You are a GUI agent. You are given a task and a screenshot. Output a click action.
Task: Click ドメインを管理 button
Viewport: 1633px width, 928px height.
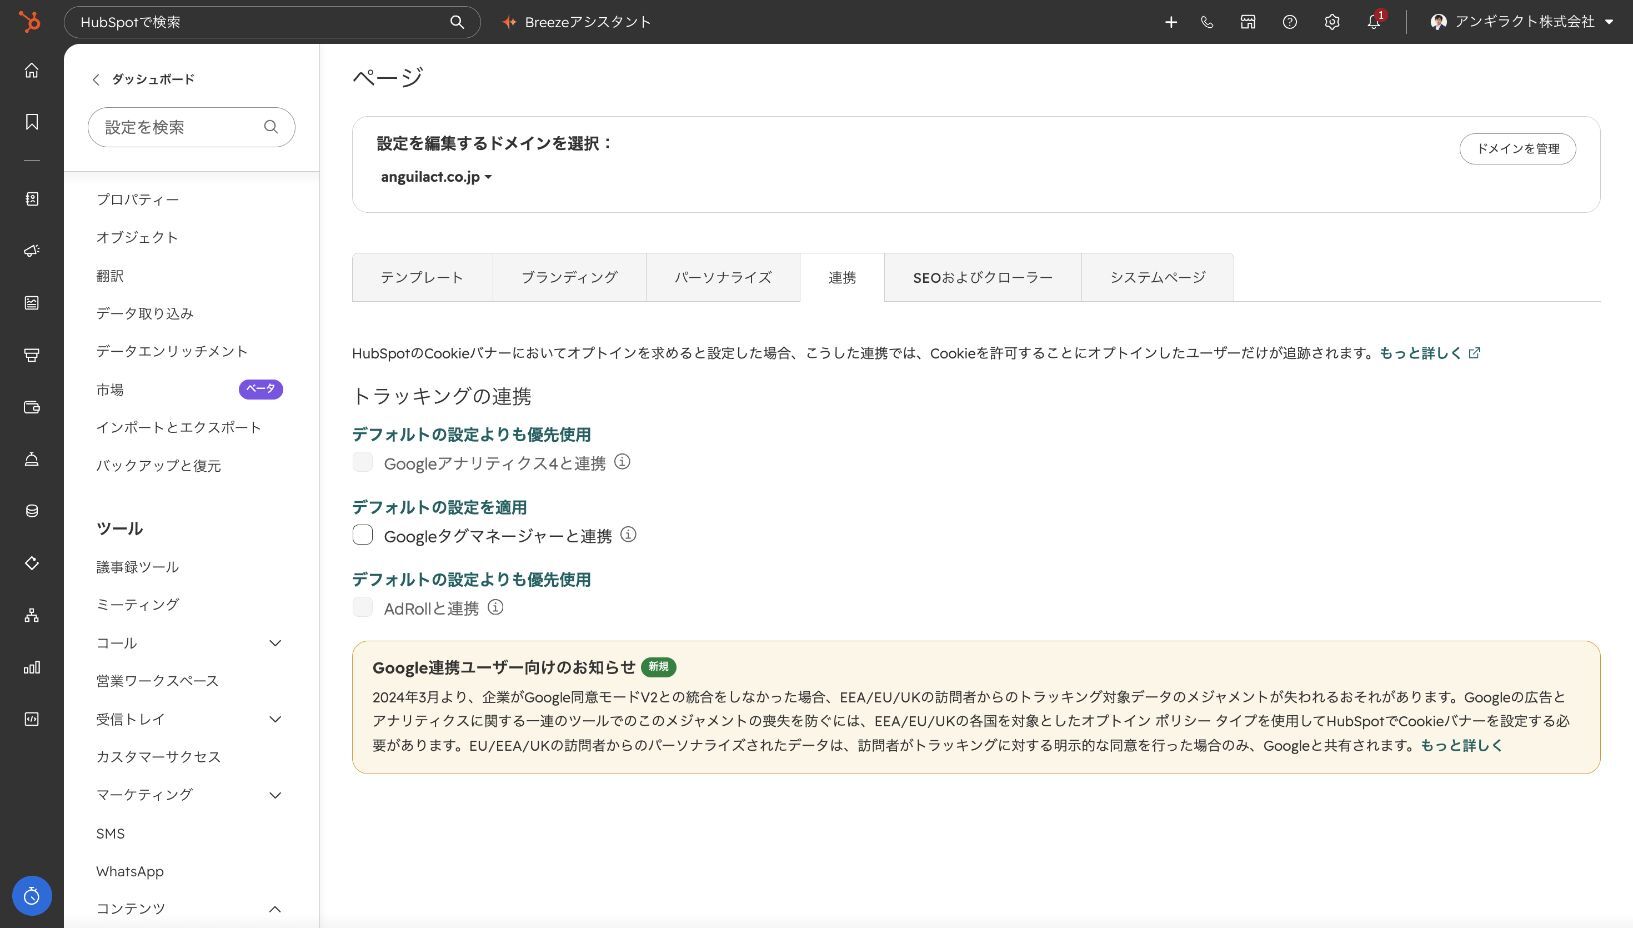[1518, 149]
